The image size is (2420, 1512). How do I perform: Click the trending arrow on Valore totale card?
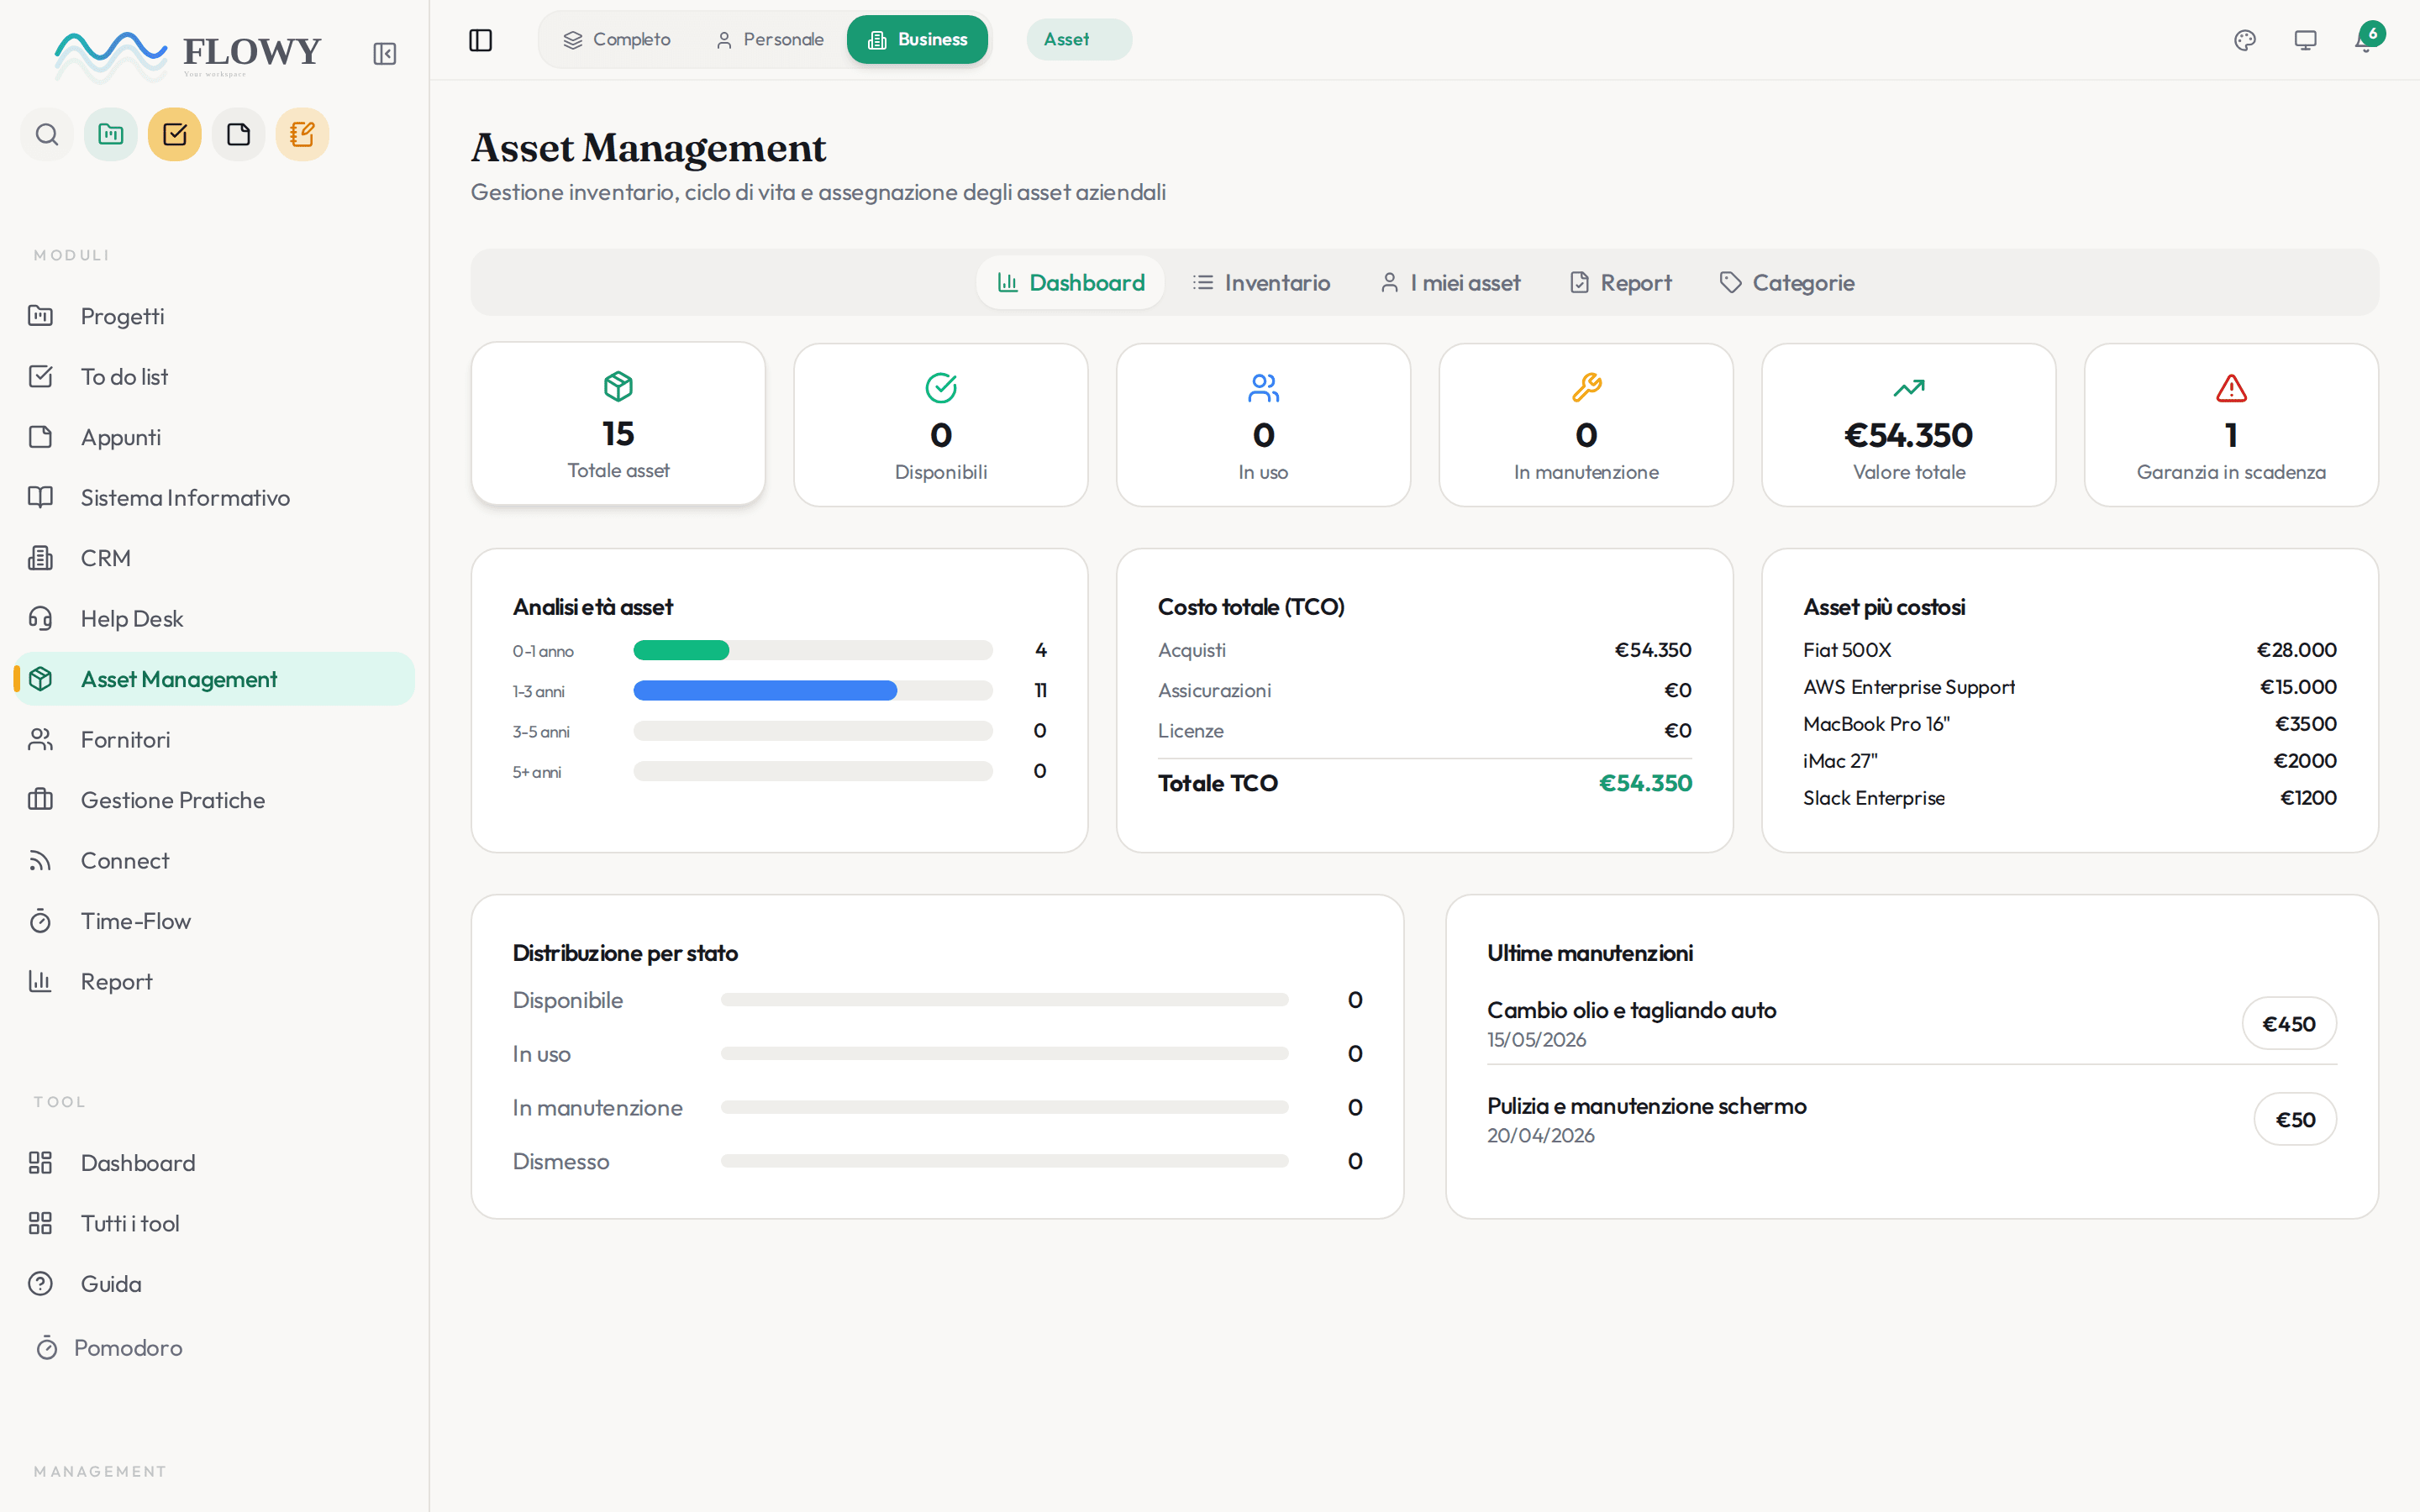tap(1909, 387)
